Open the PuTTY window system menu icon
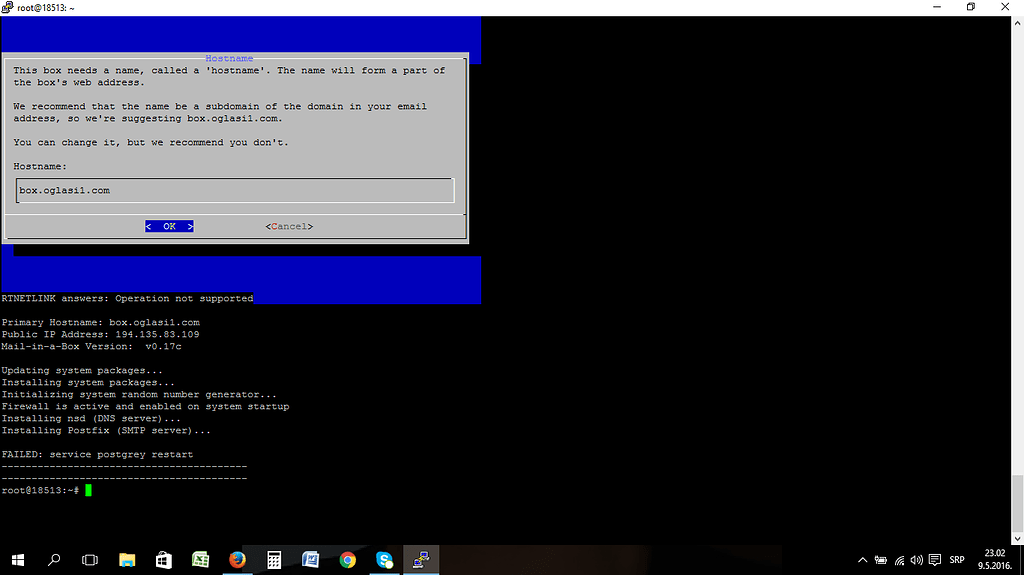This screenshot has width=1024, height=575. tap(7, 7)
